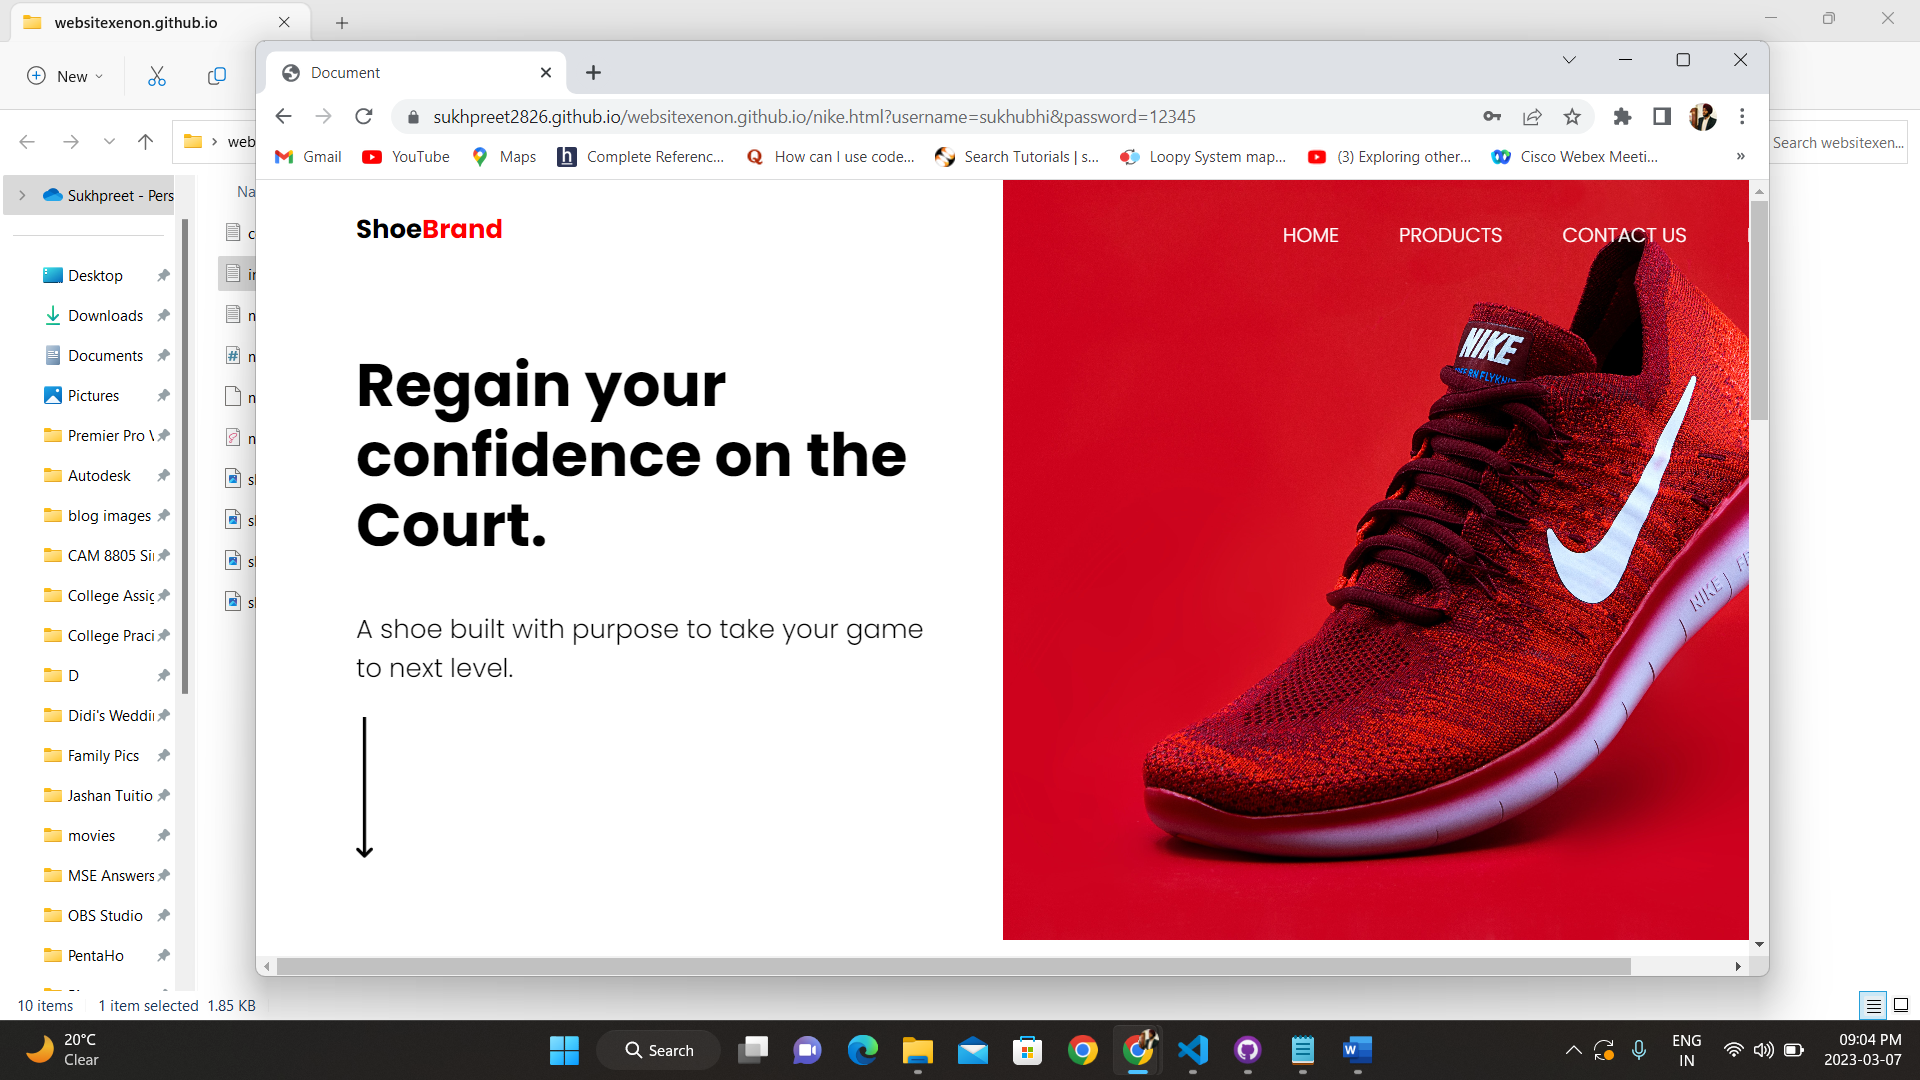
Task: Bookmark this page with star icon
Action: tap(1572, 117)
